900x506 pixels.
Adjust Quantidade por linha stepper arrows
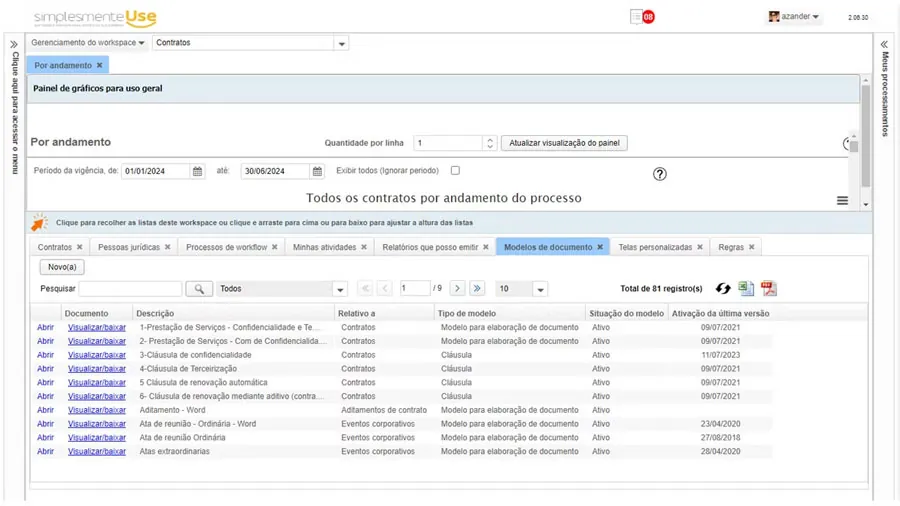(490, 143)
